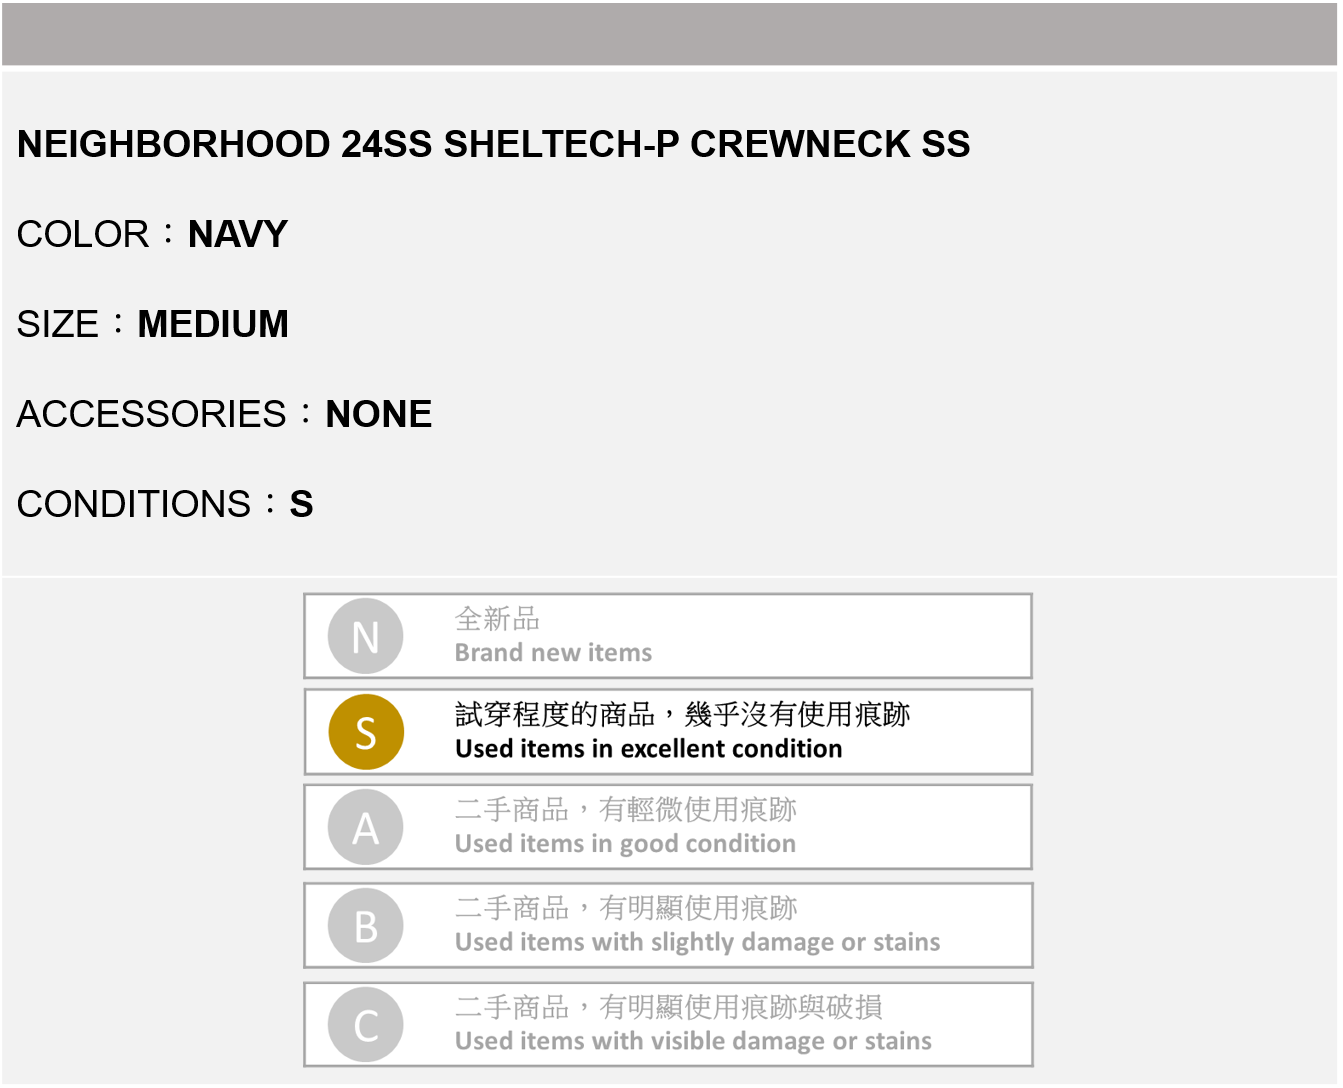Viewport: 1343px width, 1088px height.
Task: Click the NAVY color value
Action: (238, 234)
